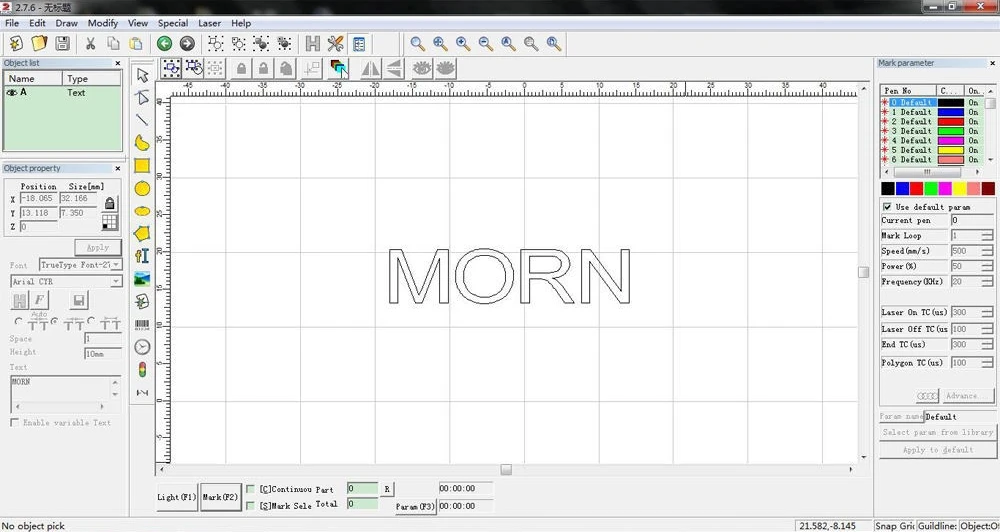This screenshot has width=1000, height=532.
Task: Toggle the size ratio lock icon
Action: pyautogui.click(x=110, y=203)
